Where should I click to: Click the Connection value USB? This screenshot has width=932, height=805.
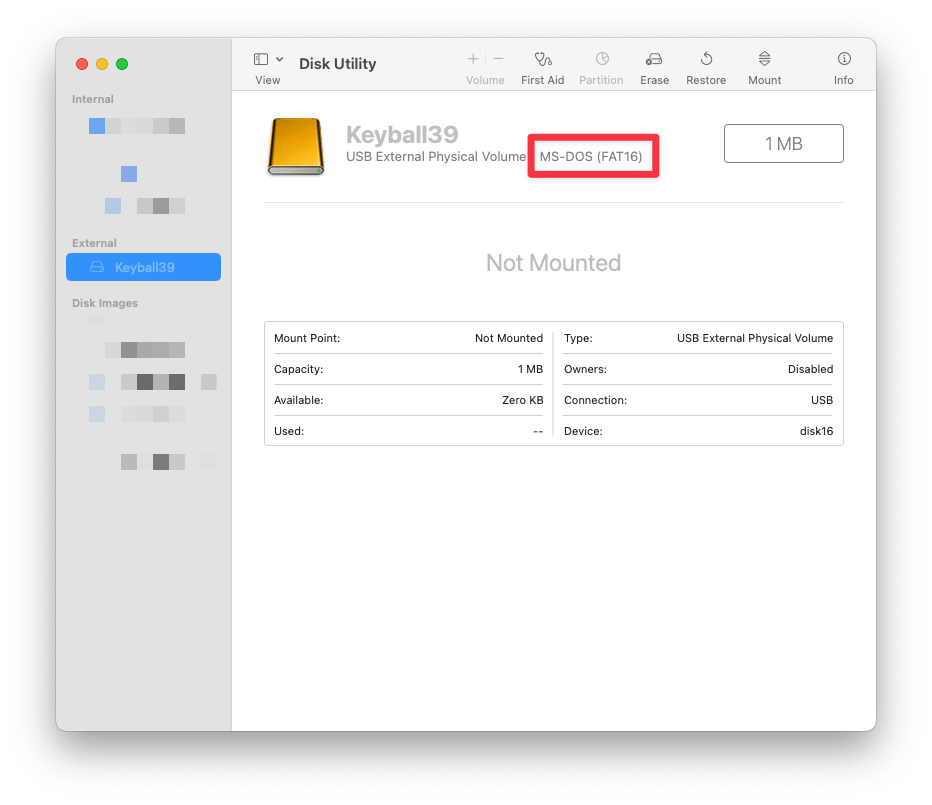tap(822, 400)
